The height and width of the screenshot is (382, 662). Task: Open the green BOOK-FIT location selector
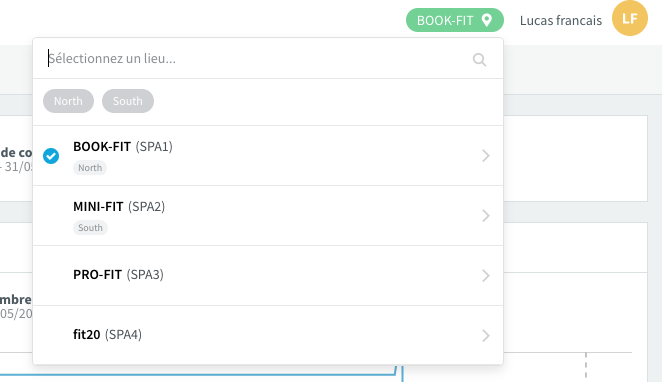pyautogui.click(x=455, y=20)
